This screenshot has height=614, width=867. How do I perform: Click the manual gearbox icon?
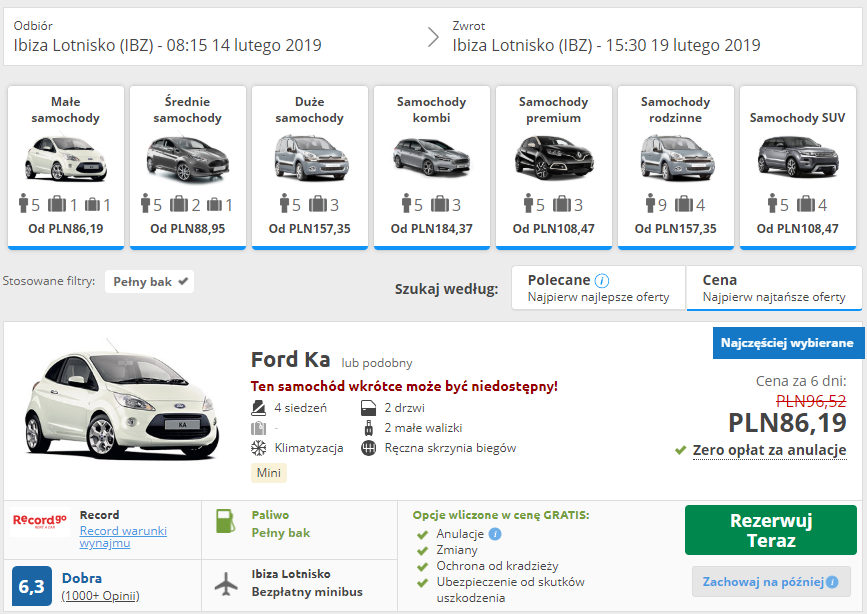(x=369, y=448)
